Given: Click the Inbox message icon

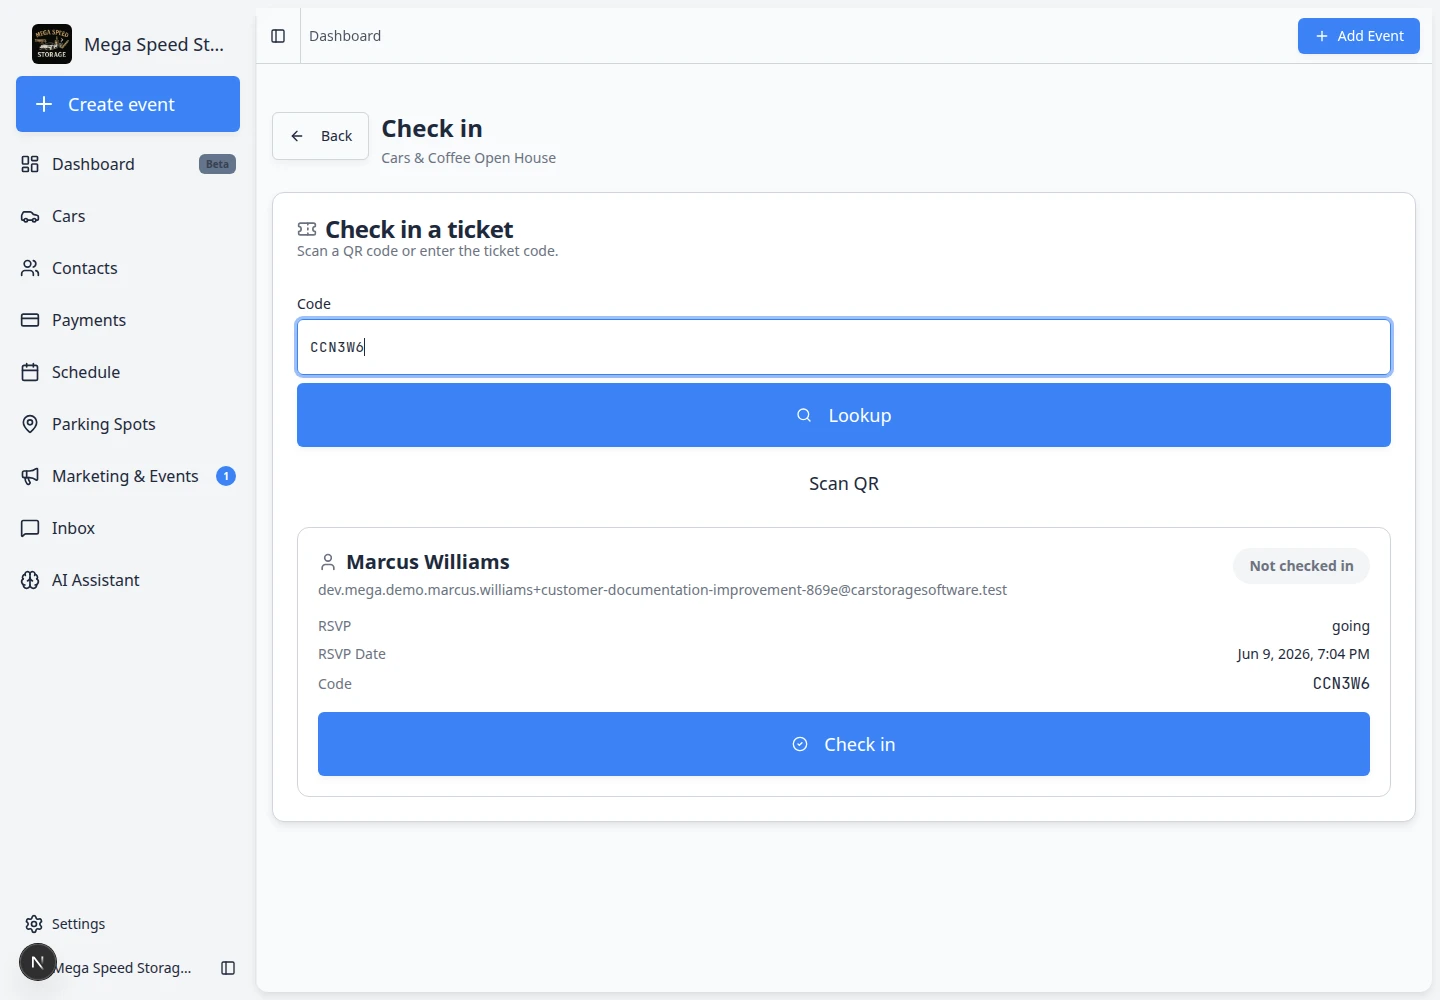Looking at the screenshot, I should 30,528.
